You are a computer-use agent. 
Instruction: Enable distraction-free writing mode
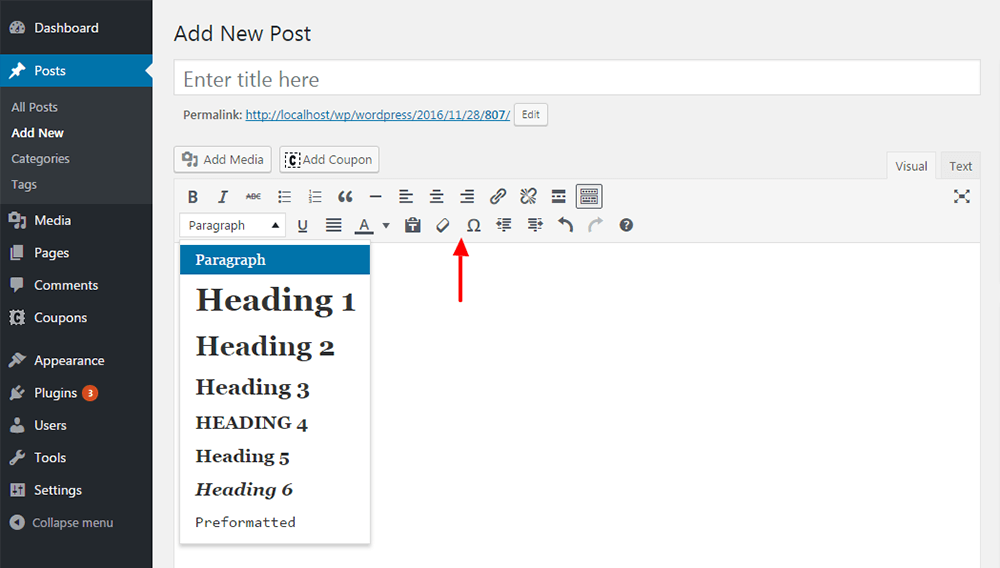coord(961,197)
